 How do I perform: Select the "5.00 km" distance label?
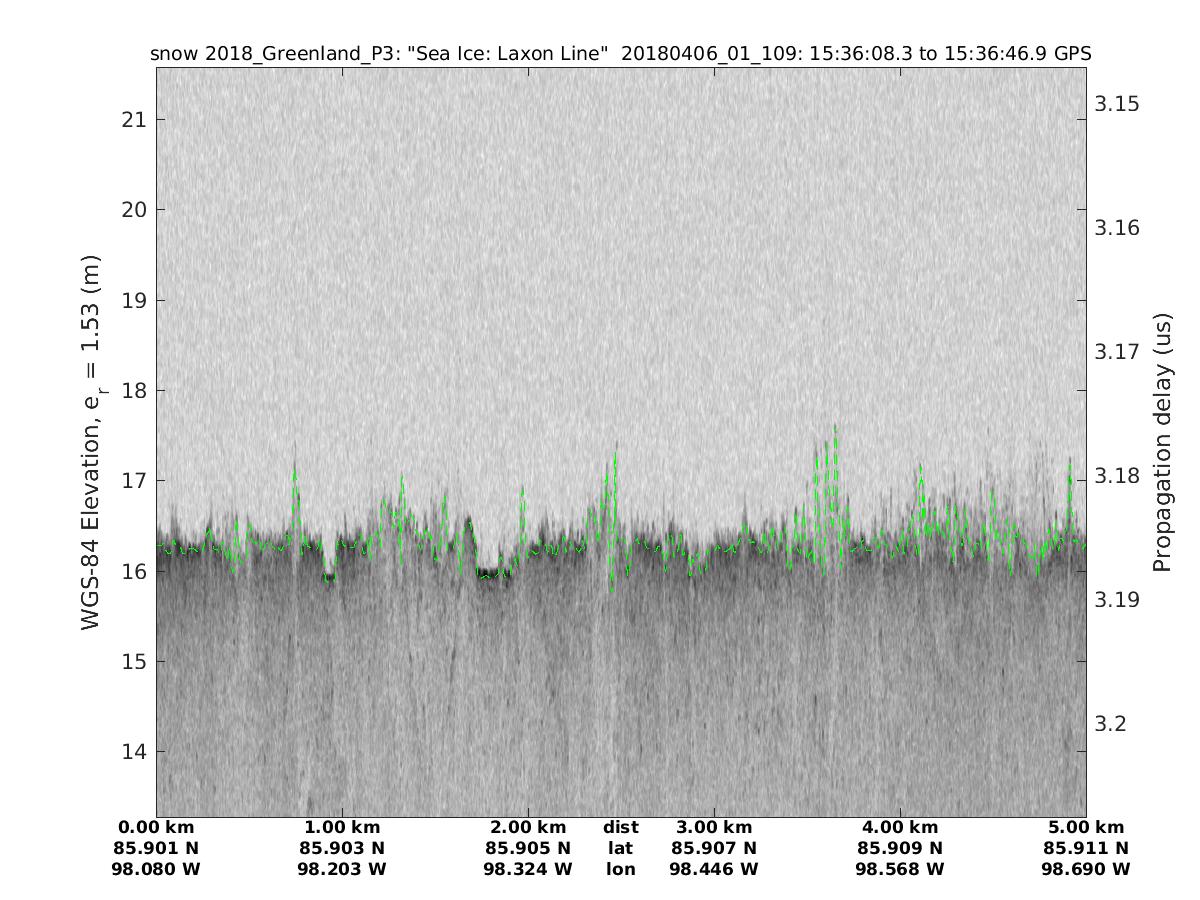click(1086, 828)
